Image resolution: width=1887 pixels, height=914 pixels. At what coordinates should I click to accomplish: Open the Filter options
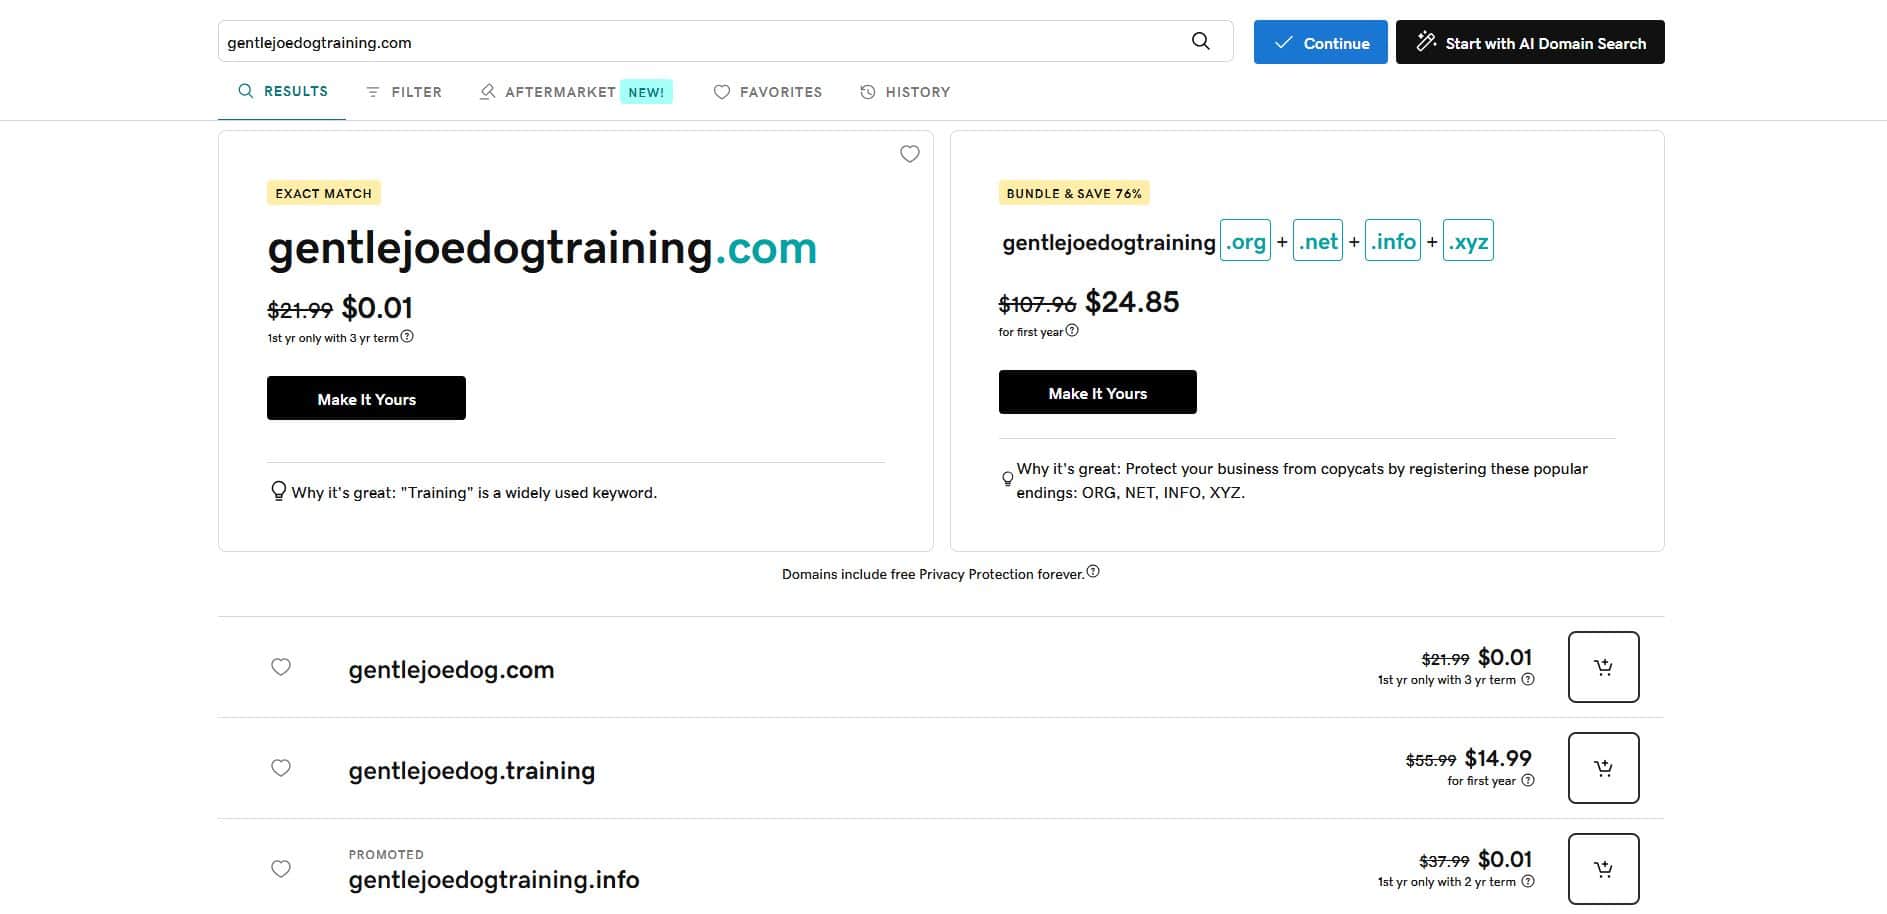[403, 92]
